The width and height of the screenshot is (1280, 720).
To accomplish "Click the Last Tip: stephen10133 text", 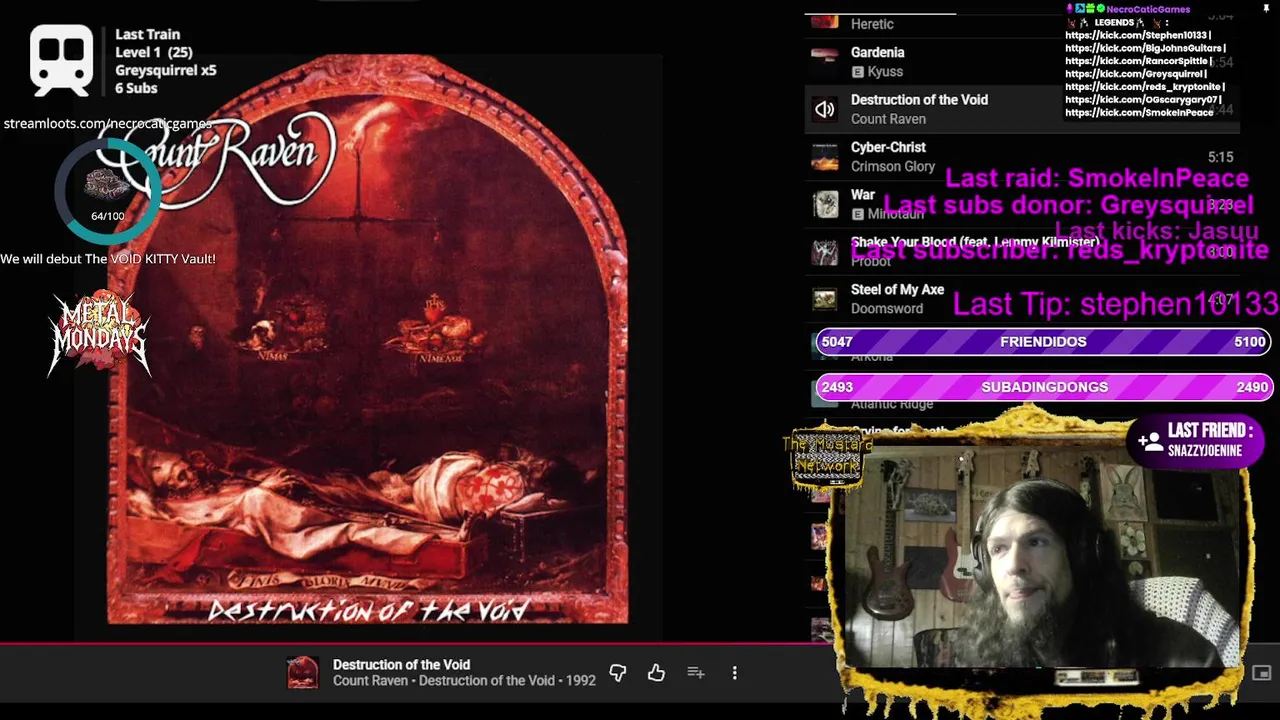I will [1115, 304].
